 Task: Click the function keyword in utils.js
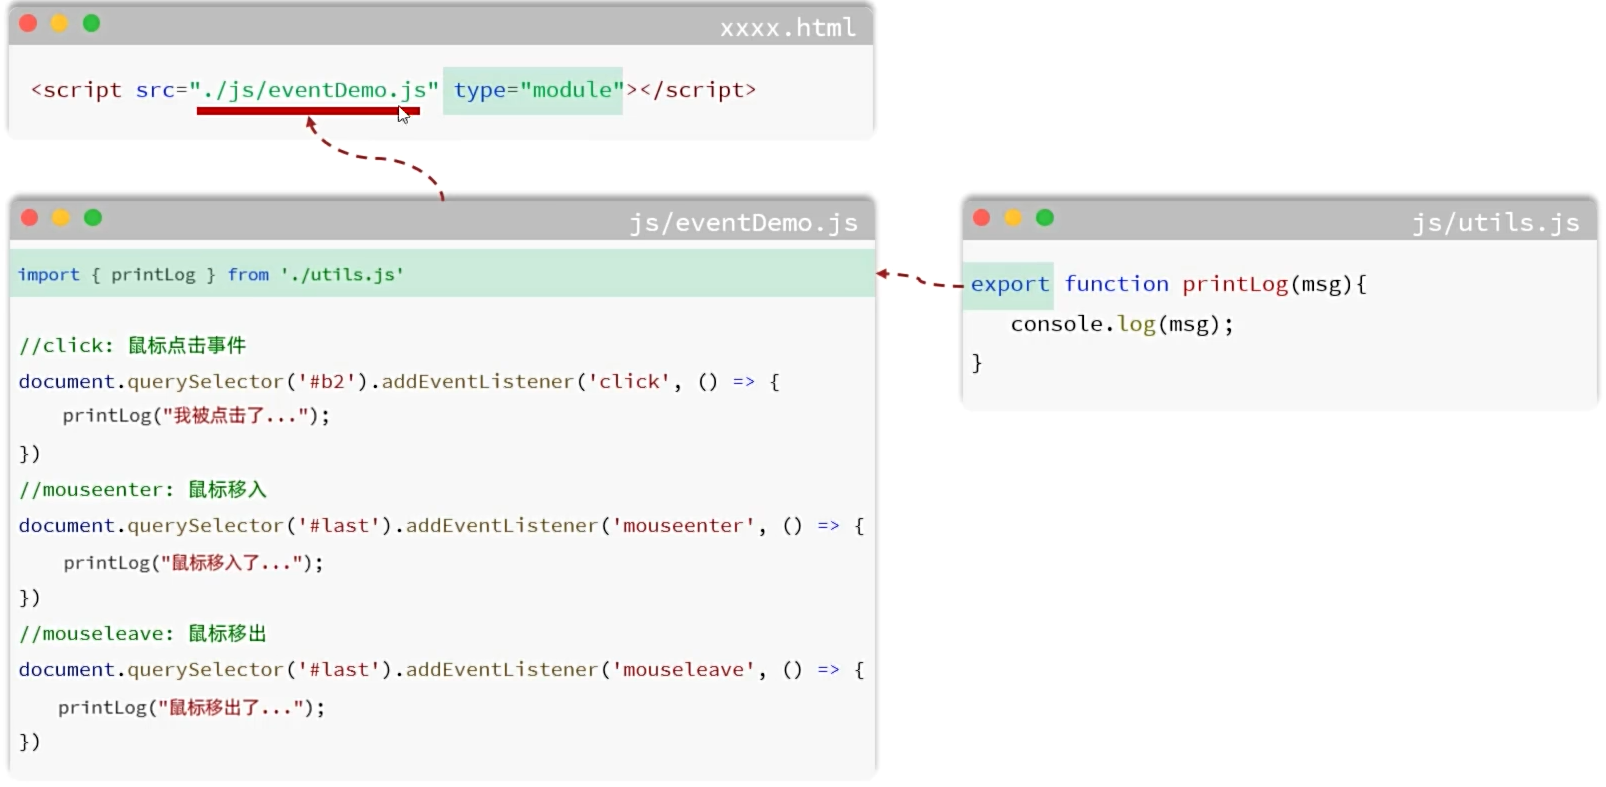(1116, 284)
